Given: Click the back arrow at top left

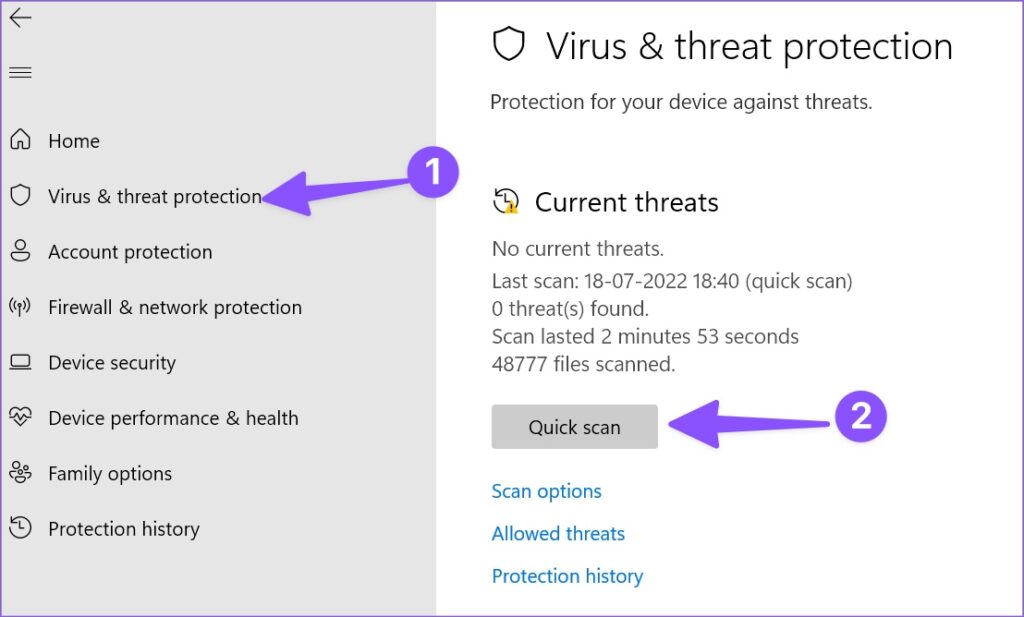Looking at the screenshot, I should [20, 18].
